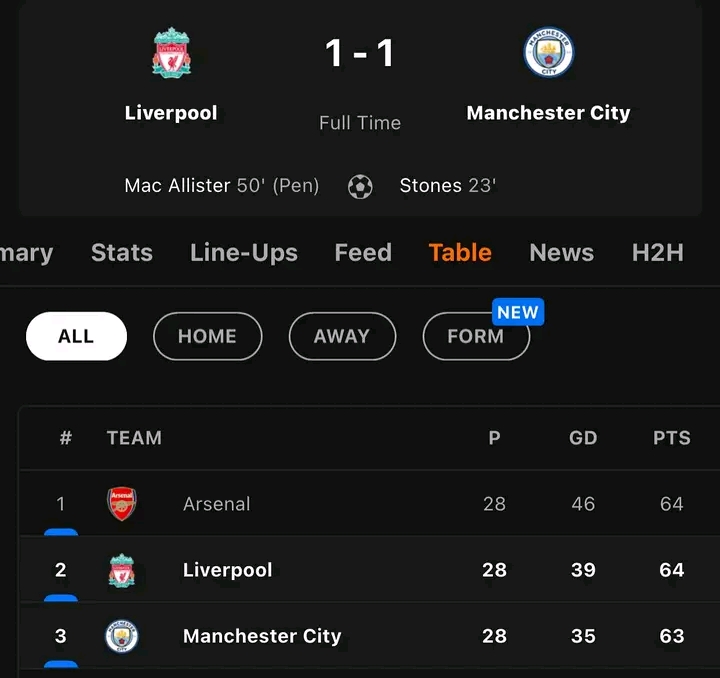The width and height of the screenshot is (720, 678).
Task: Sort table by GD column header
Action: coord(583,438)
